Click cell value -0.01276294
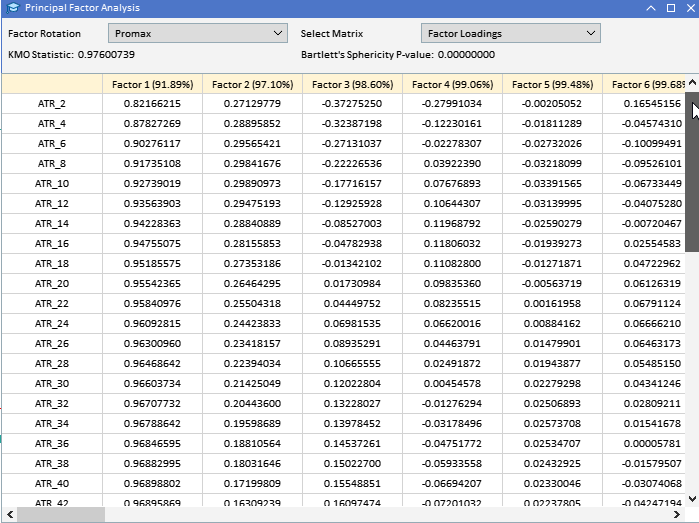Viewport: 699px width, 523px height. (452, 404)
